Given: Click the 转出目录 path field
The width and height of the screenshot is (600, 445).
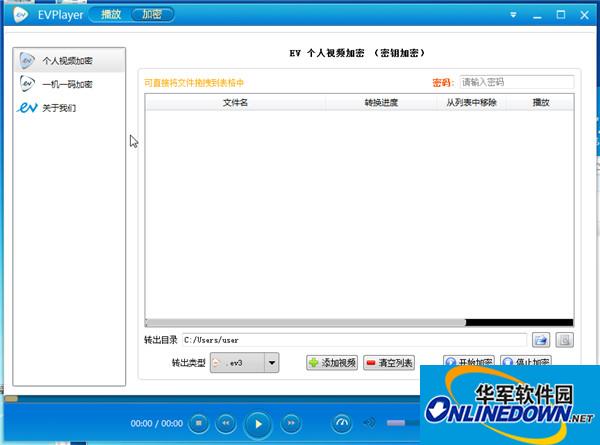Looking at the screenshot, I should 354,340.
